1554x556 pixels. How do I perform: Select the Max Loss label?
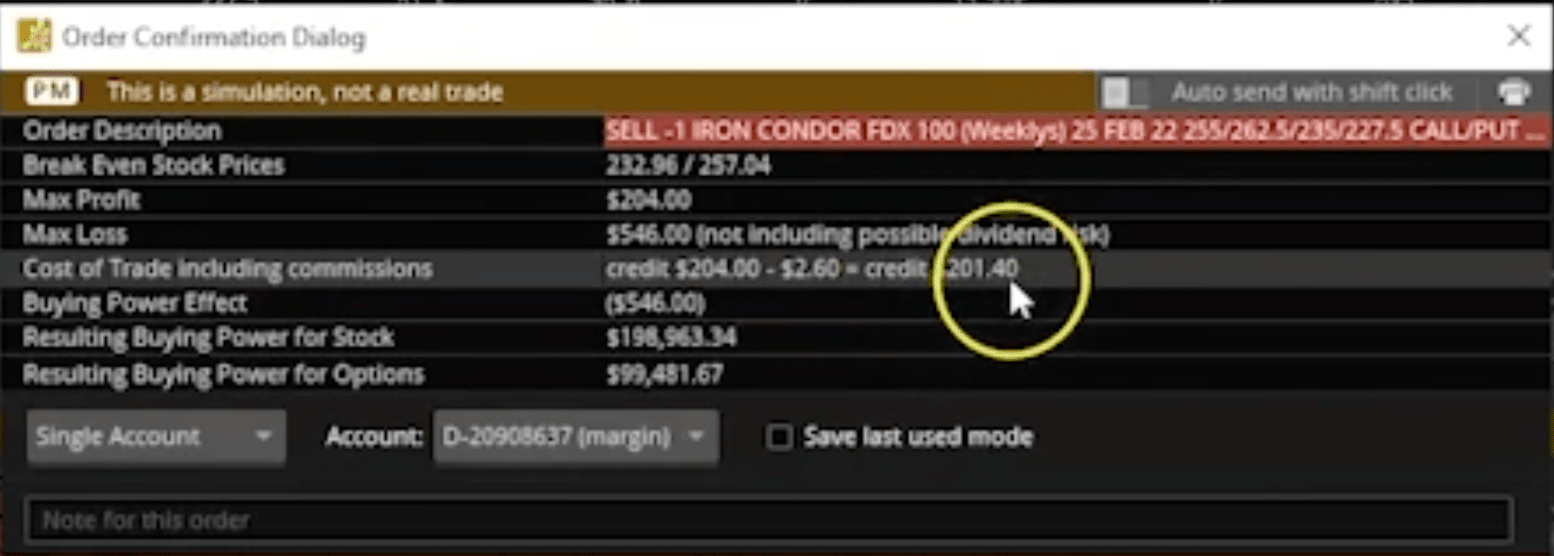[75, 235]
